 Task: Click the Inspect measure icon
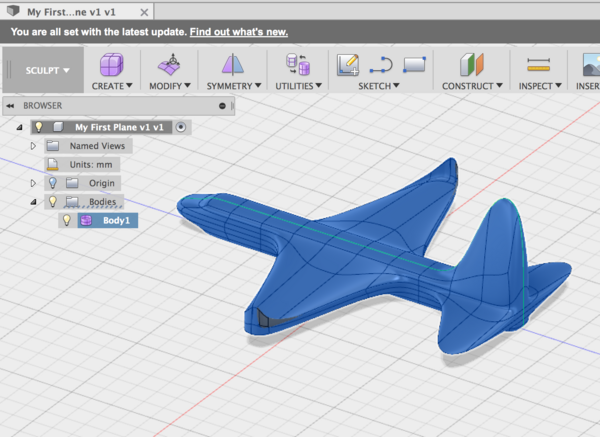click(539, 65)
